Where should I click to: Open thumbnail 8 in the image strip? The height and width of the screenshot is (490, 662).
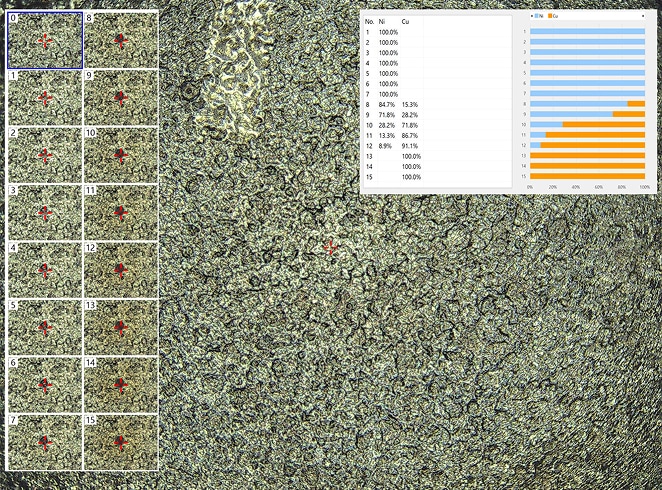coord(120,40)
